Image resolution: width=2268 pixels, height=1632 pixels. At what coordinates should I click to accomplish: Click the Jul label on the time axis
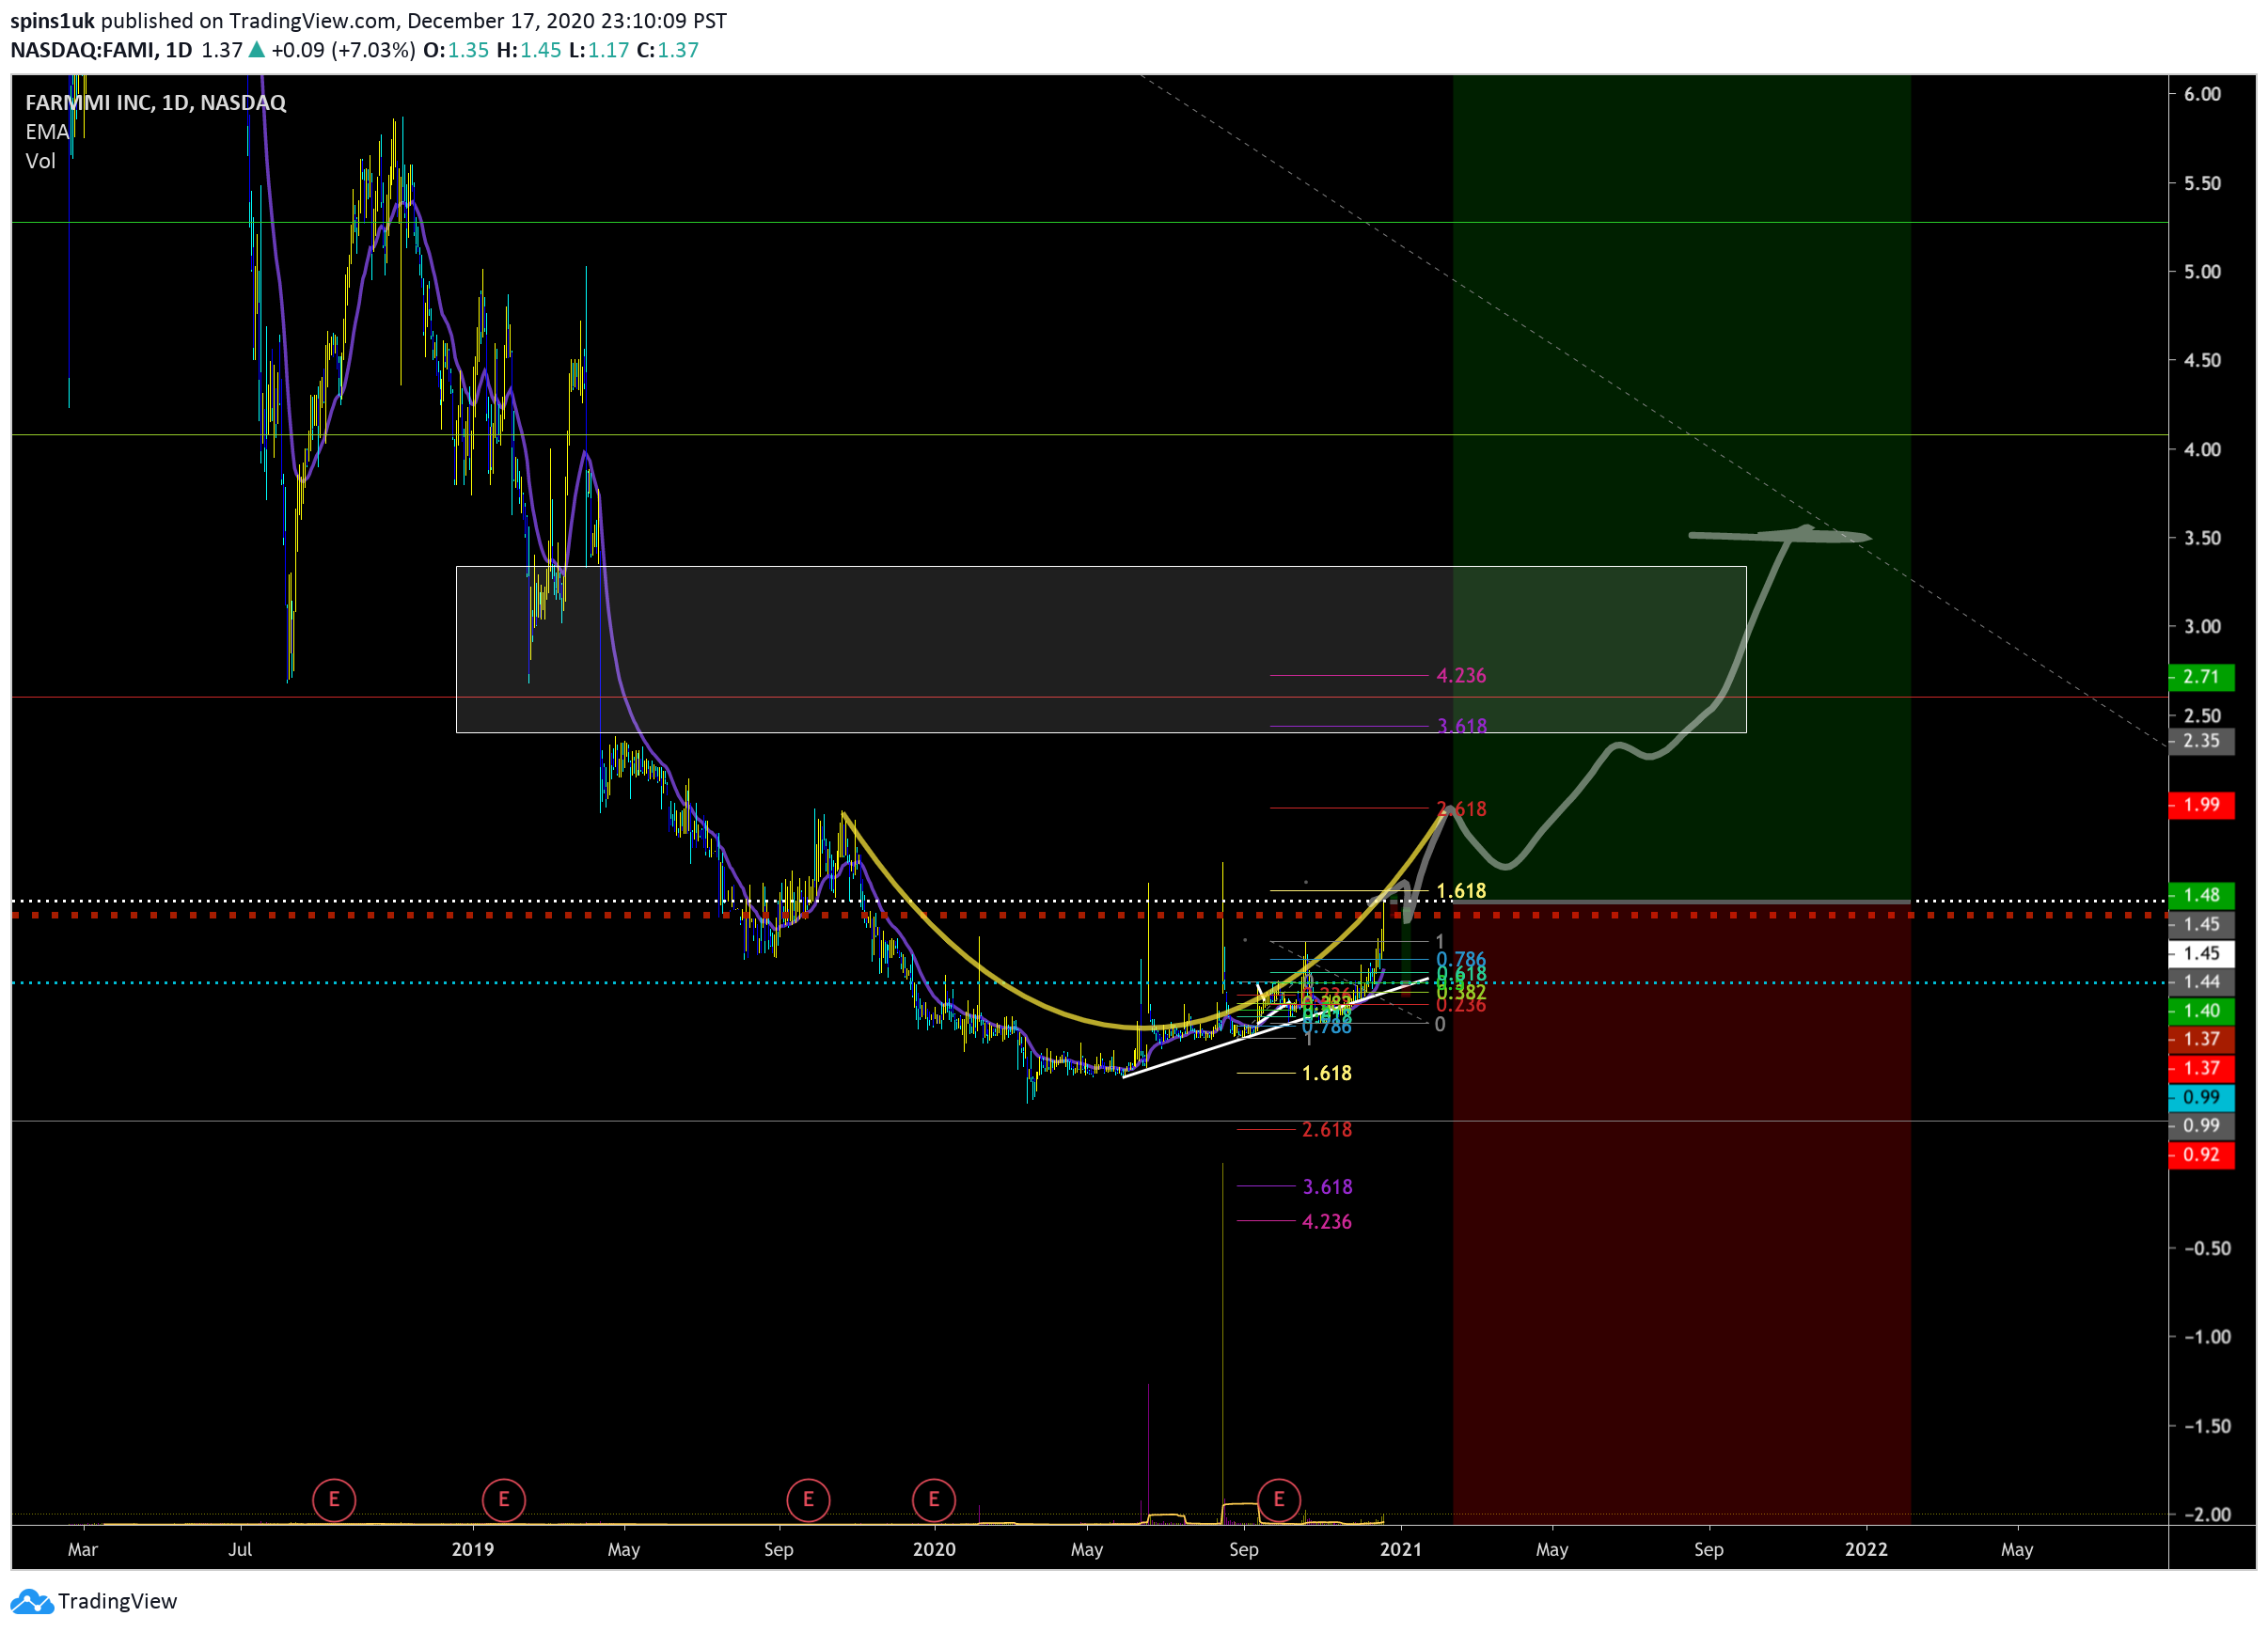click(x=240, y=1549)
